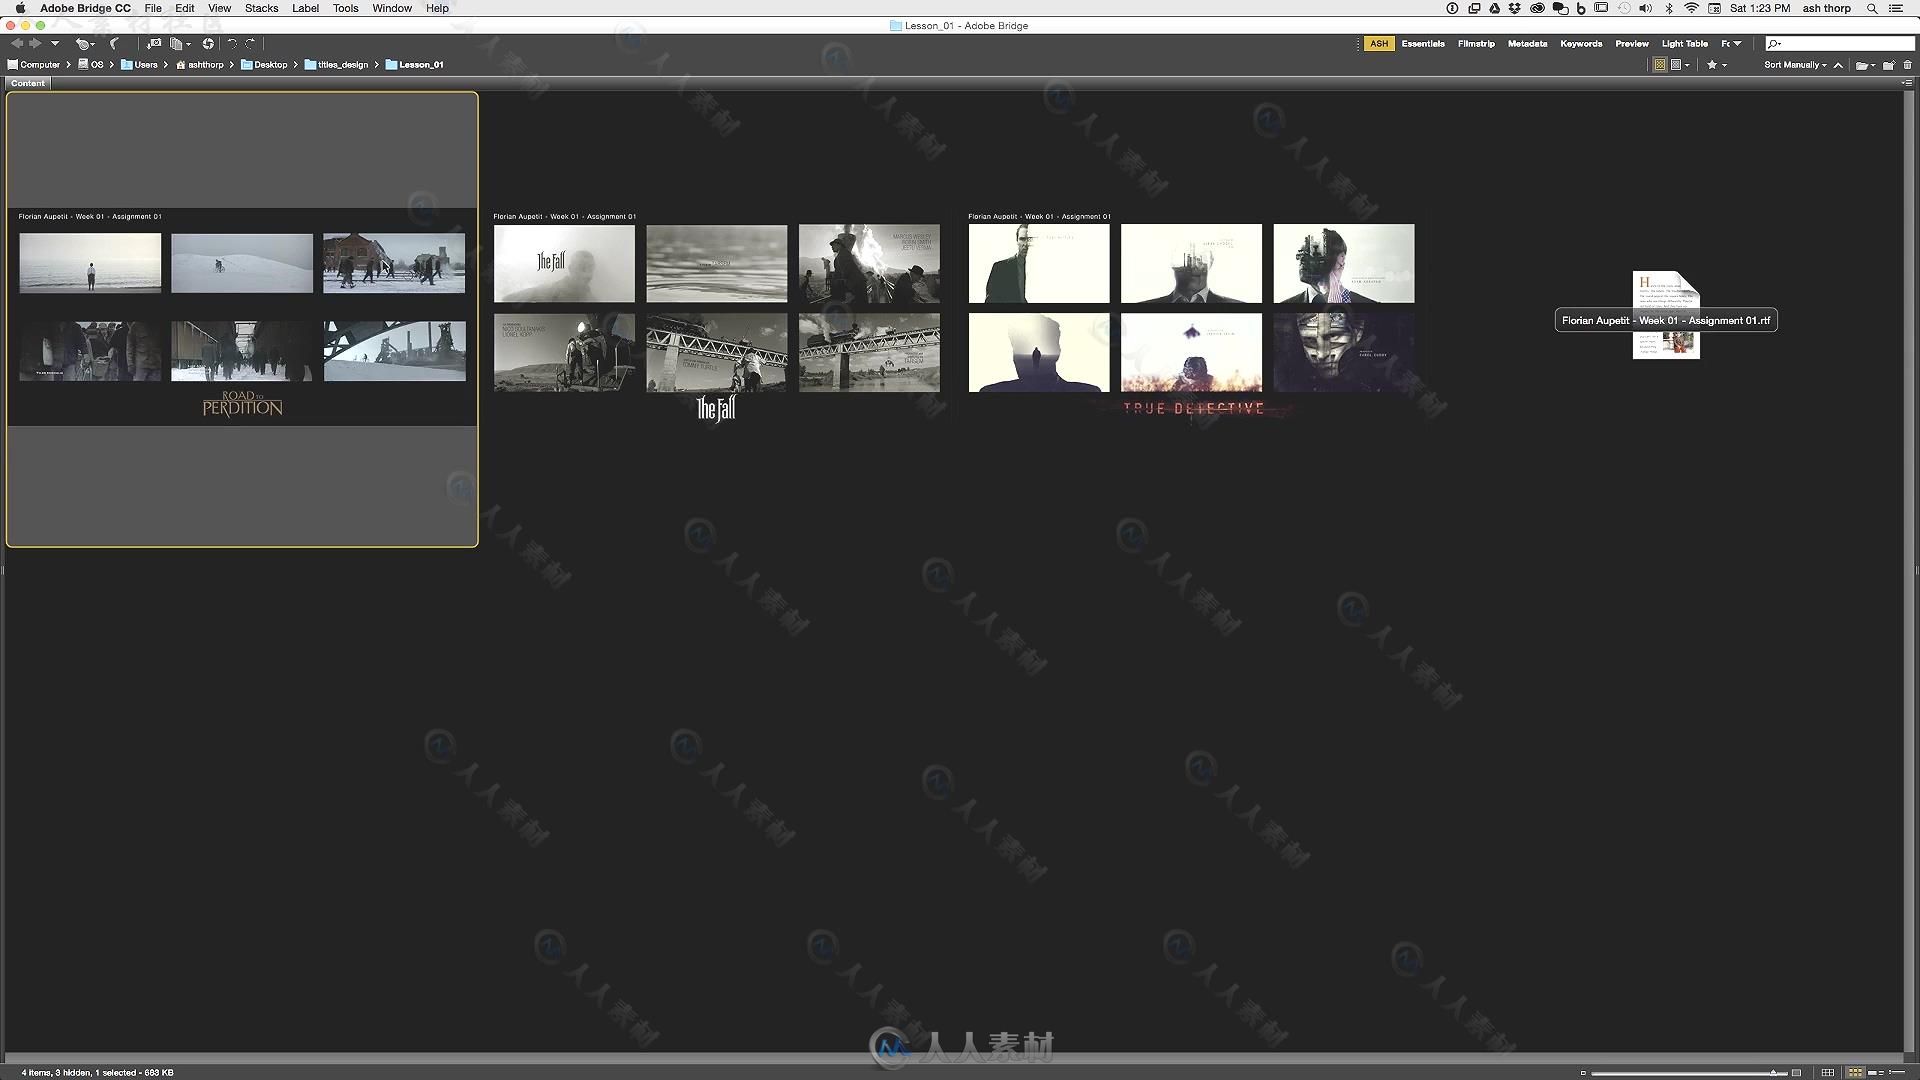Open the Label menu
Screen dimensions: 1920x1080
click(x=305, y=8)
